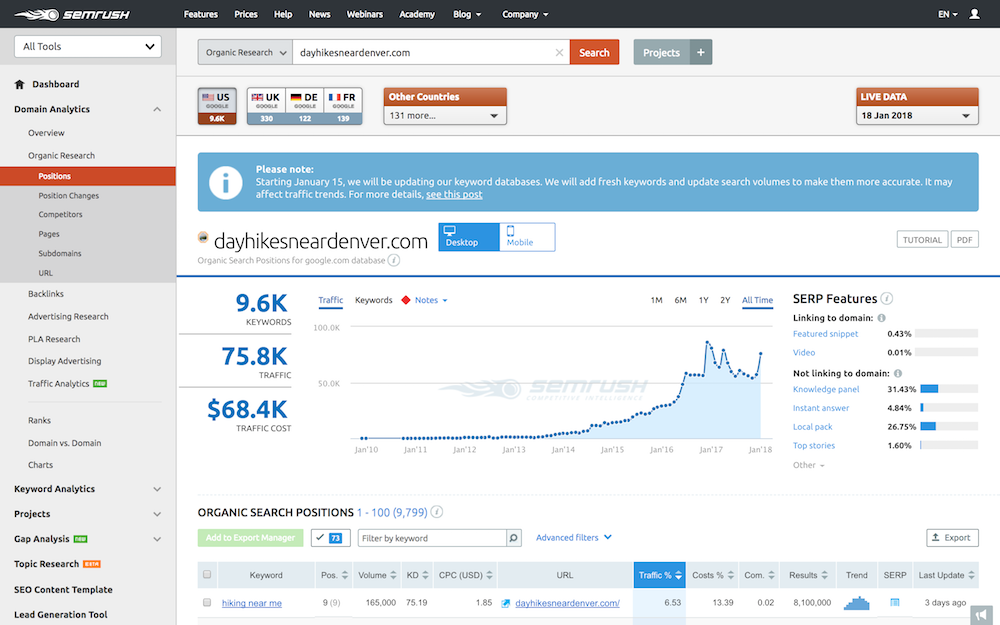The width and height of the screenshot is (1000, 625).
Task: Open external link icon for dayhikesneardenver.com URL
Action: [505, 603]
